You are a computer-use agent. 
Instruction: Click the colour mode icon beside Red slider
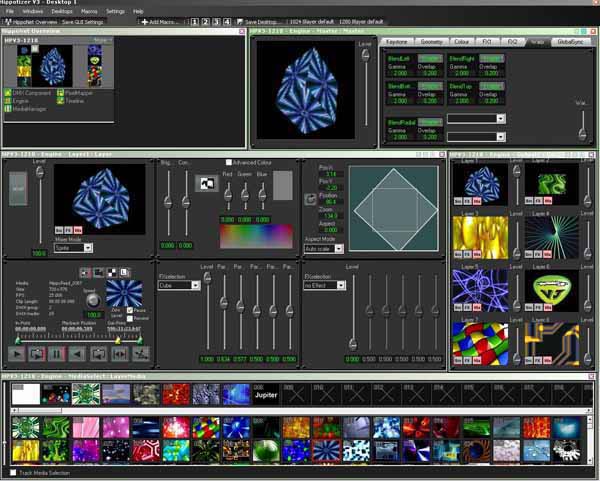tap(207, 184)
